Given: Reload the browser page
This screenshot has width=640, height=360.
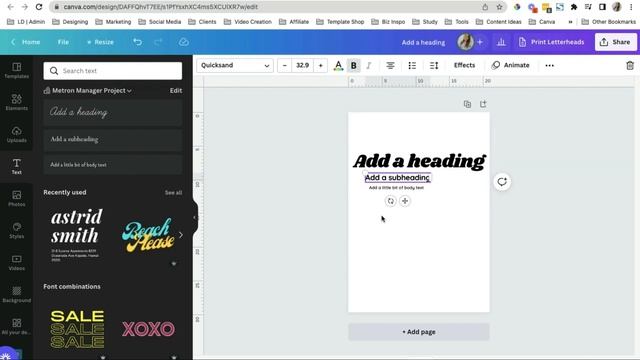Looking at the screenshot, I should (x=39, y=7).
